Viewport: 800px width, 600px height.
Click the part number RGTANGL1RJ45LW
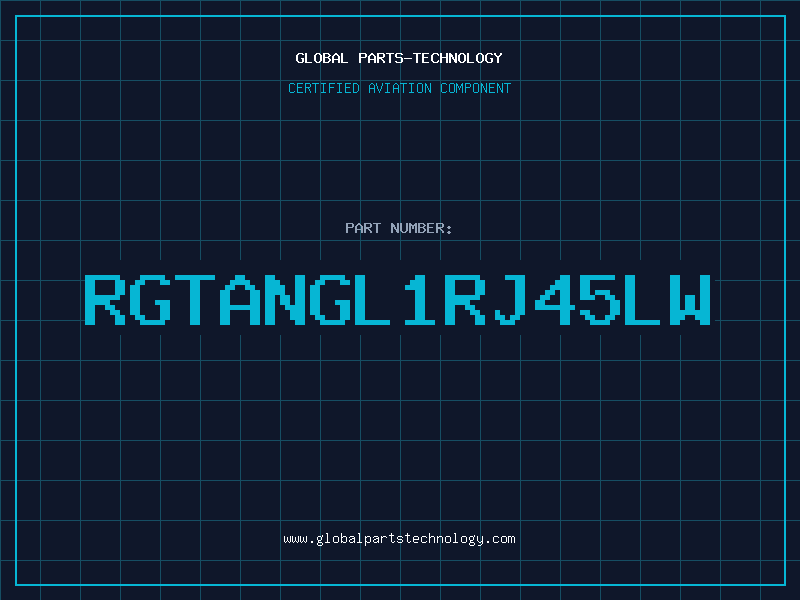tap(397, 300)
